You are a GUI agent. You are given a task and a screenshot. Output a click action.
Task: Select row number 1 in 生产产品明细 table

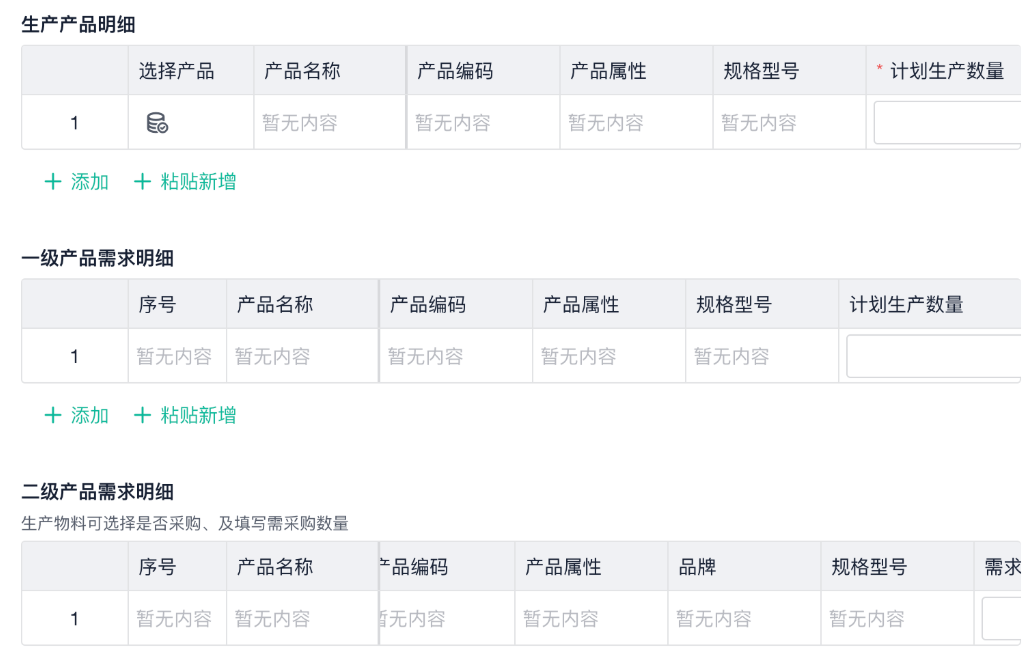(74, 123)
